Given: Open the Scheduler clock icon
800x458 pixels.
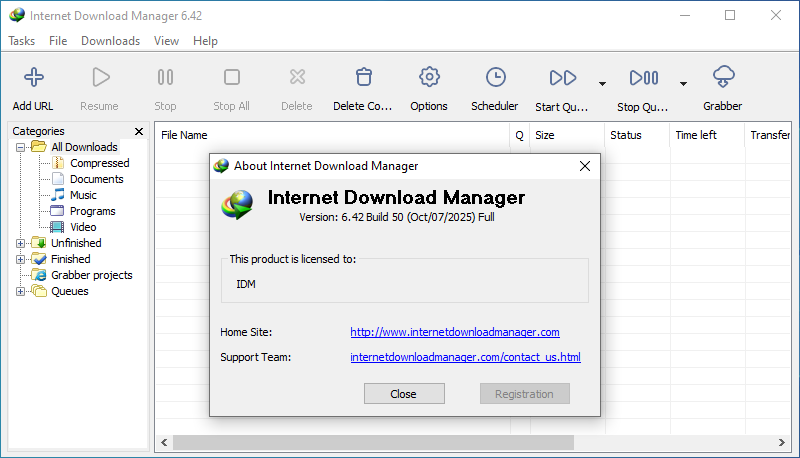Looking at the screenshot, I should [495, 78].
